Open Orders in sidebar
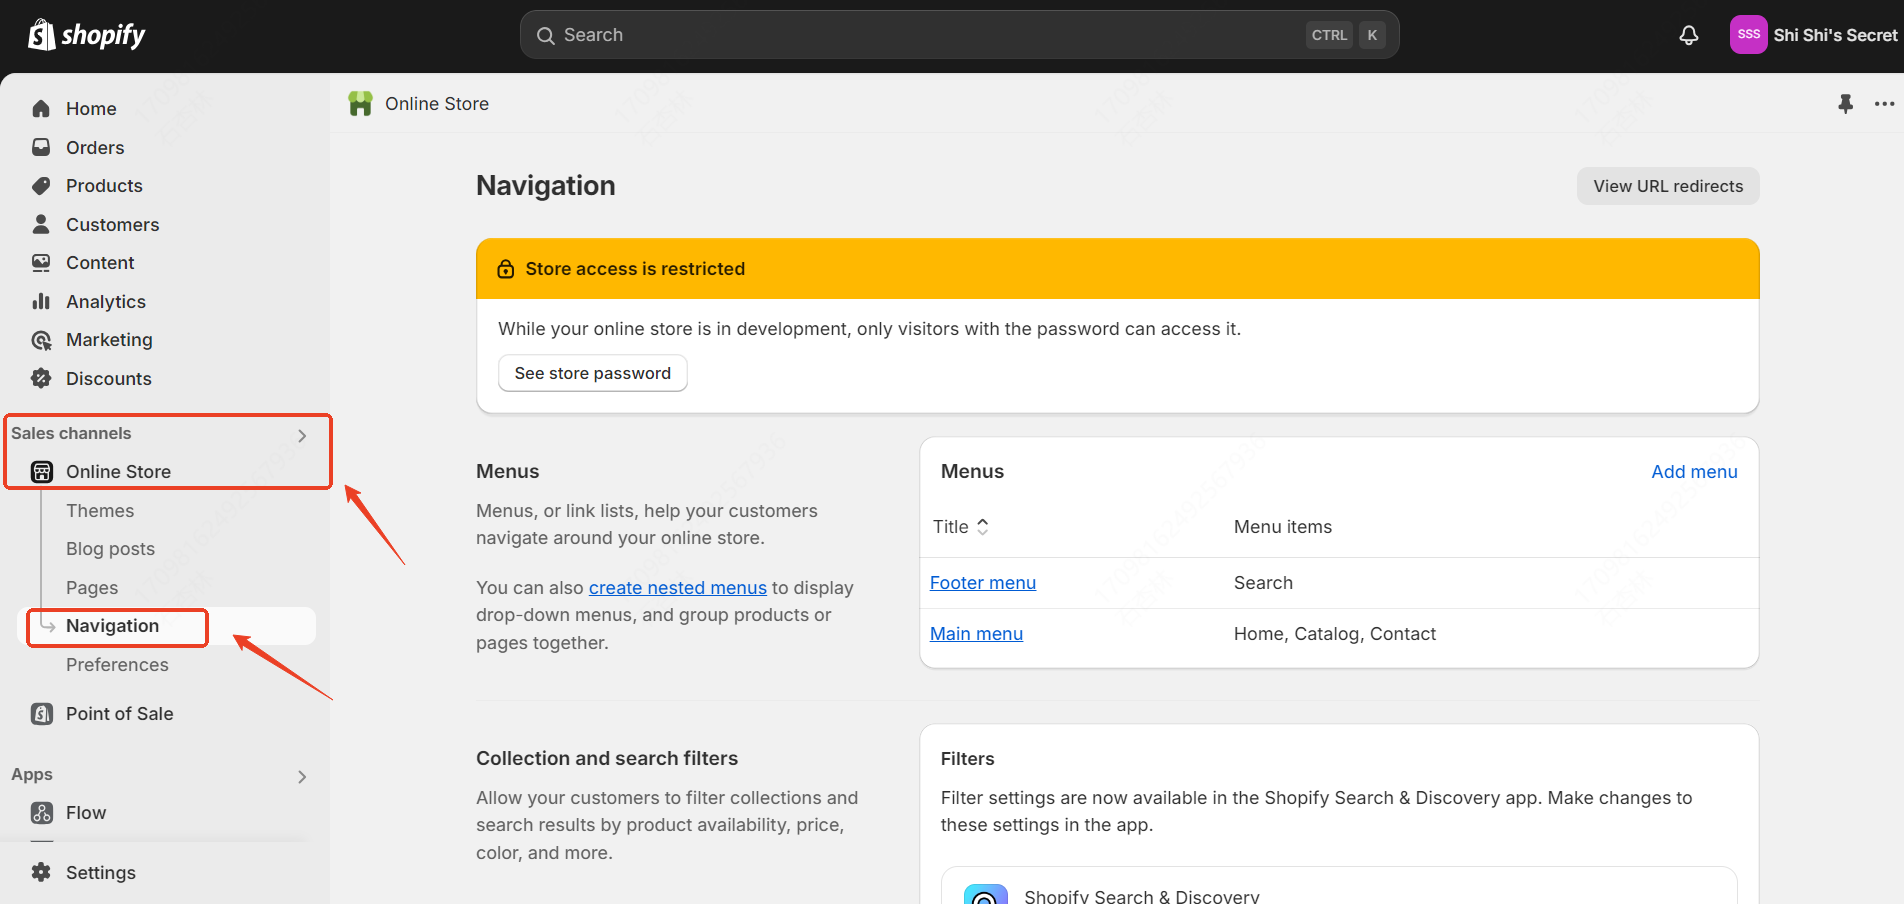This screenshot has height=904, width=1904. pos(95,148)
